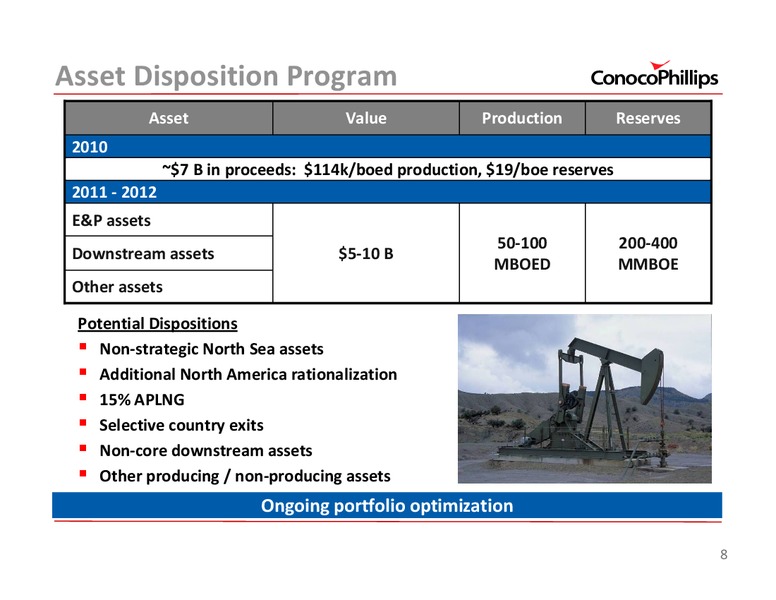Select the 'E&P assets' cell

pyautogui.click(x=169, y=220)
